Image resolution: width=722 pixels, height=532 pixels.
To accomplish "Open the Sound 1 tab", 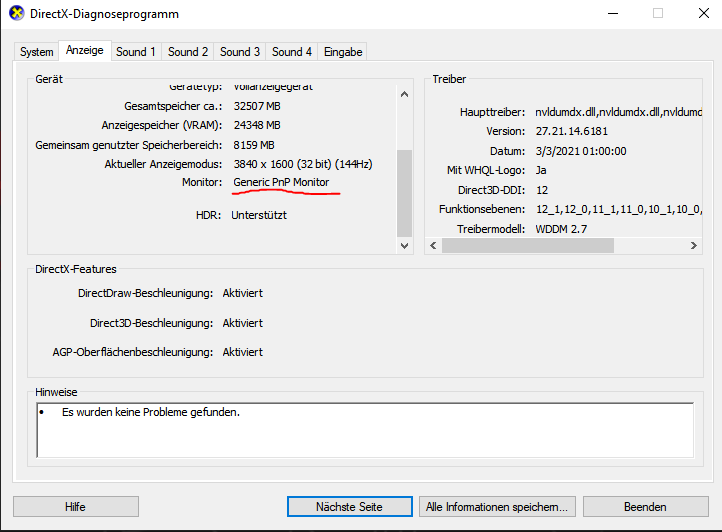I will pos(136,52).
